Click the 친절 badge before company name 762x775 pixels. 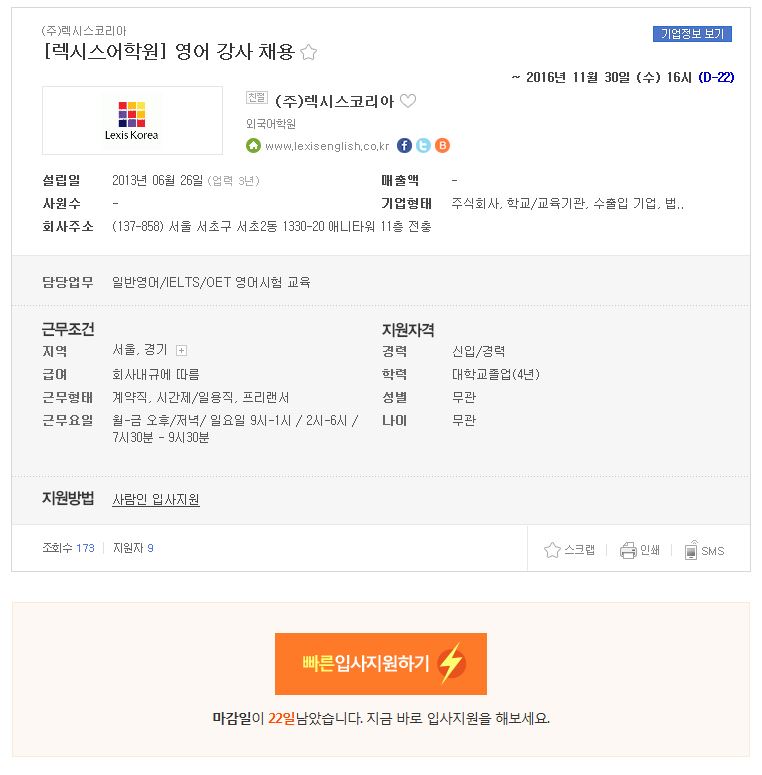256,97
